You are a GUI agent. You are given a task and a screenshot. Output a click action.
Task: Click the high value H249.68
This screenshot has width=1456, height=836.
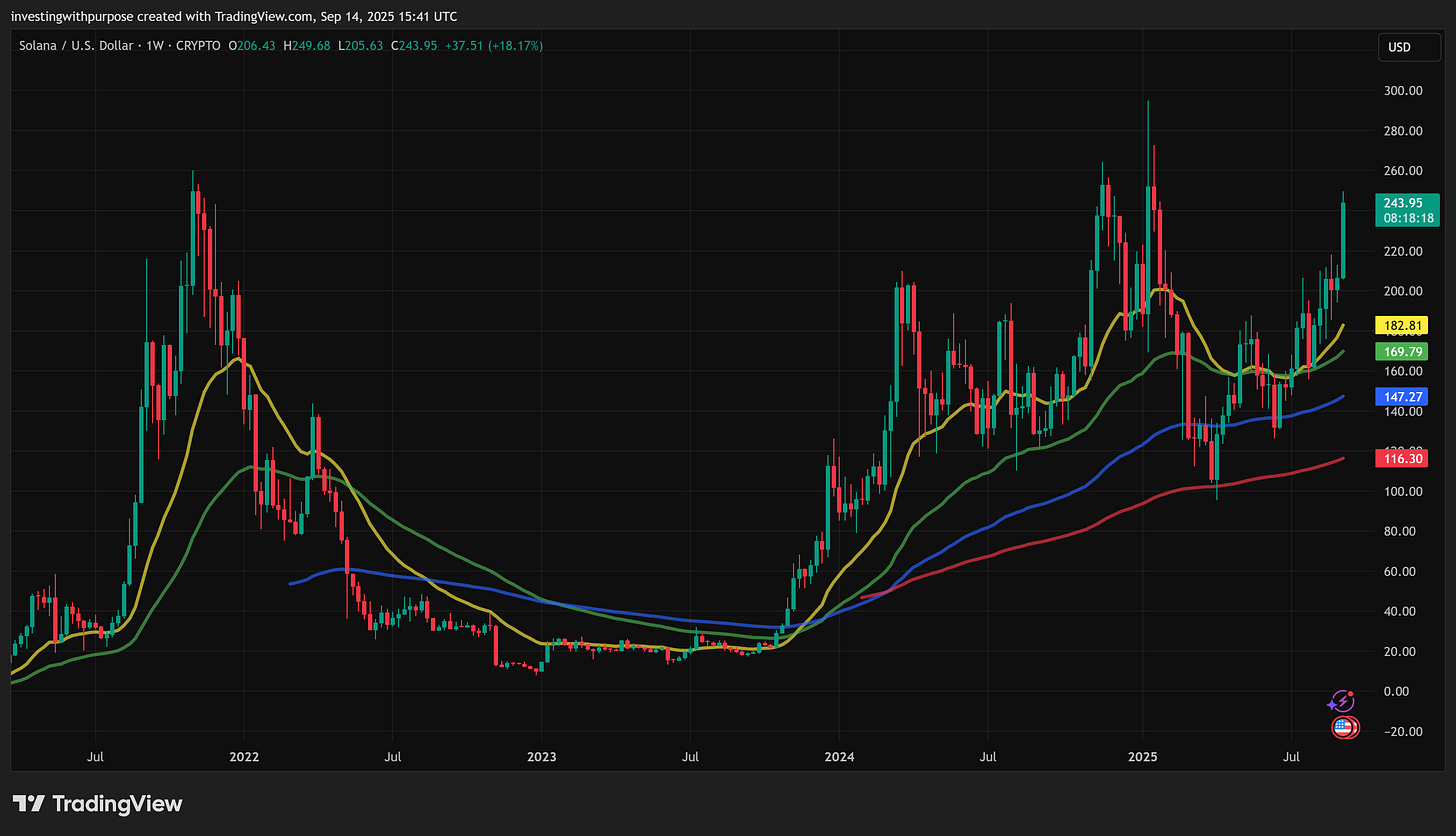click(x=307, y=46)
